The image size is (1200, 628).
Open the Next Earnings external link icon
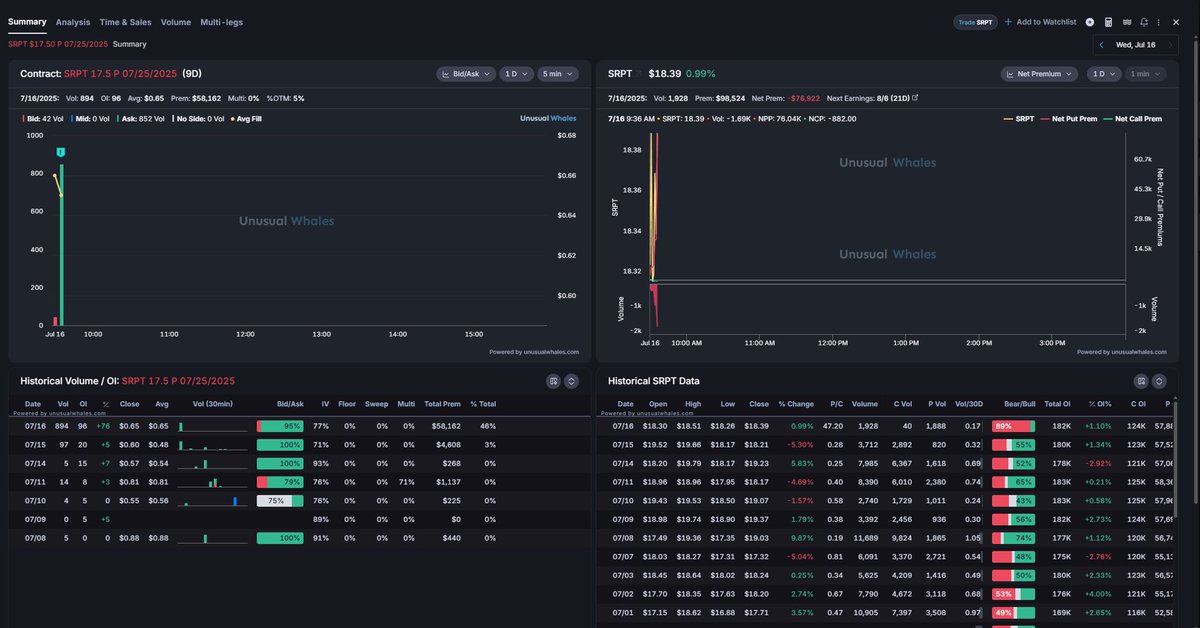[x=915, y=98]
